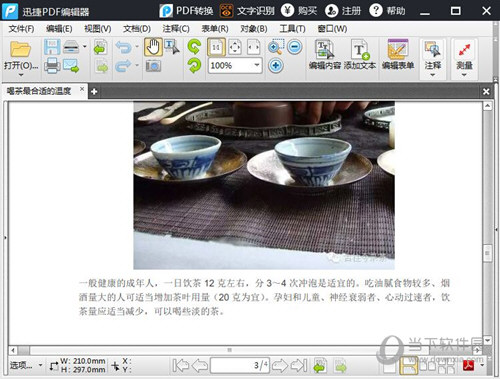Click the 注册 register button
Image resolution: width=500 pixels, height=379 pixels.
(x=343, y=11)
